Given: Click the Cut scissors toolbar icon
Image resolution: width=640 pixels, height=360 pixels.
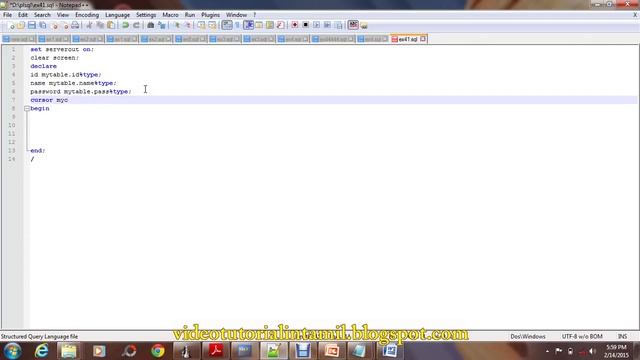Looking at the screenshot, I should [89, 25].
